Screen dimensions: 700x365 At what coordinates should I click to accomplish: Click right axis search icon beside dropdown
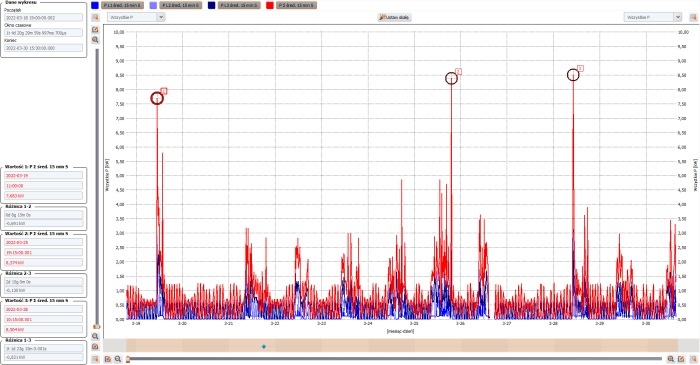(693, 17)
